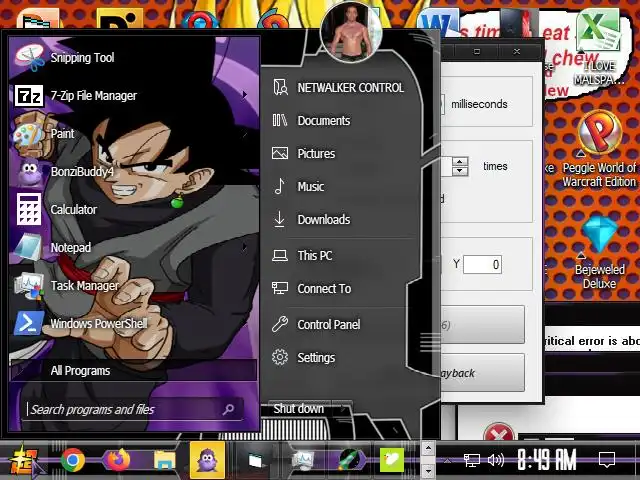Click the Y coordinate input field
640x480 pixels.
point(482,264)
